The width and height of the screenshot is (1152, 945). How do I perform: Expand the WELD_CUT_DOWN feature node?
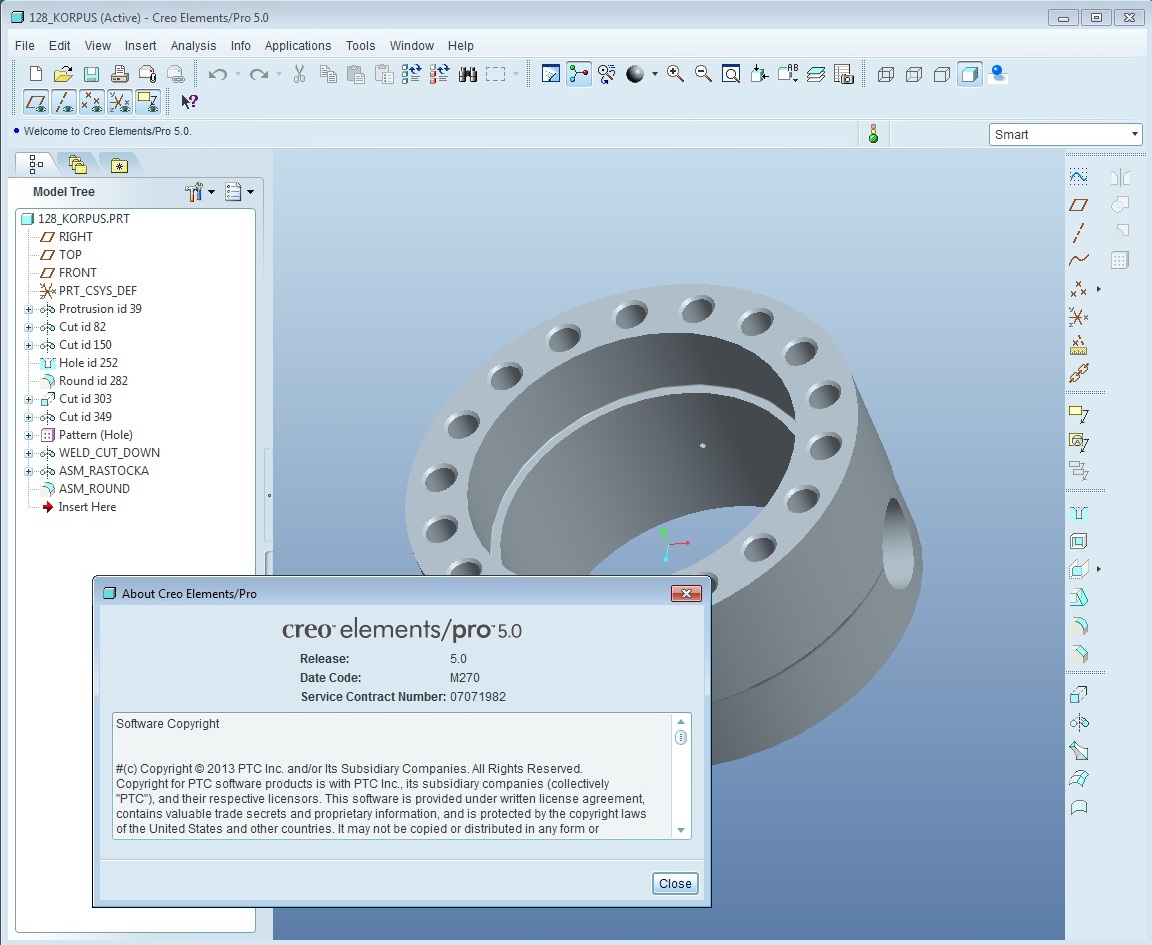click(29, 453)
